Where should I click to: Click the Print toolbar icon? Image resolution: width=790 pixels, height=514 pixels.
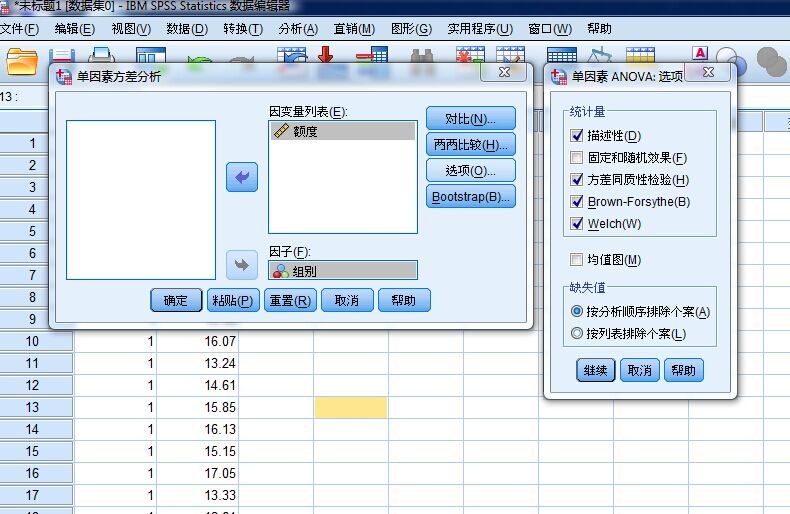[102, 55]
